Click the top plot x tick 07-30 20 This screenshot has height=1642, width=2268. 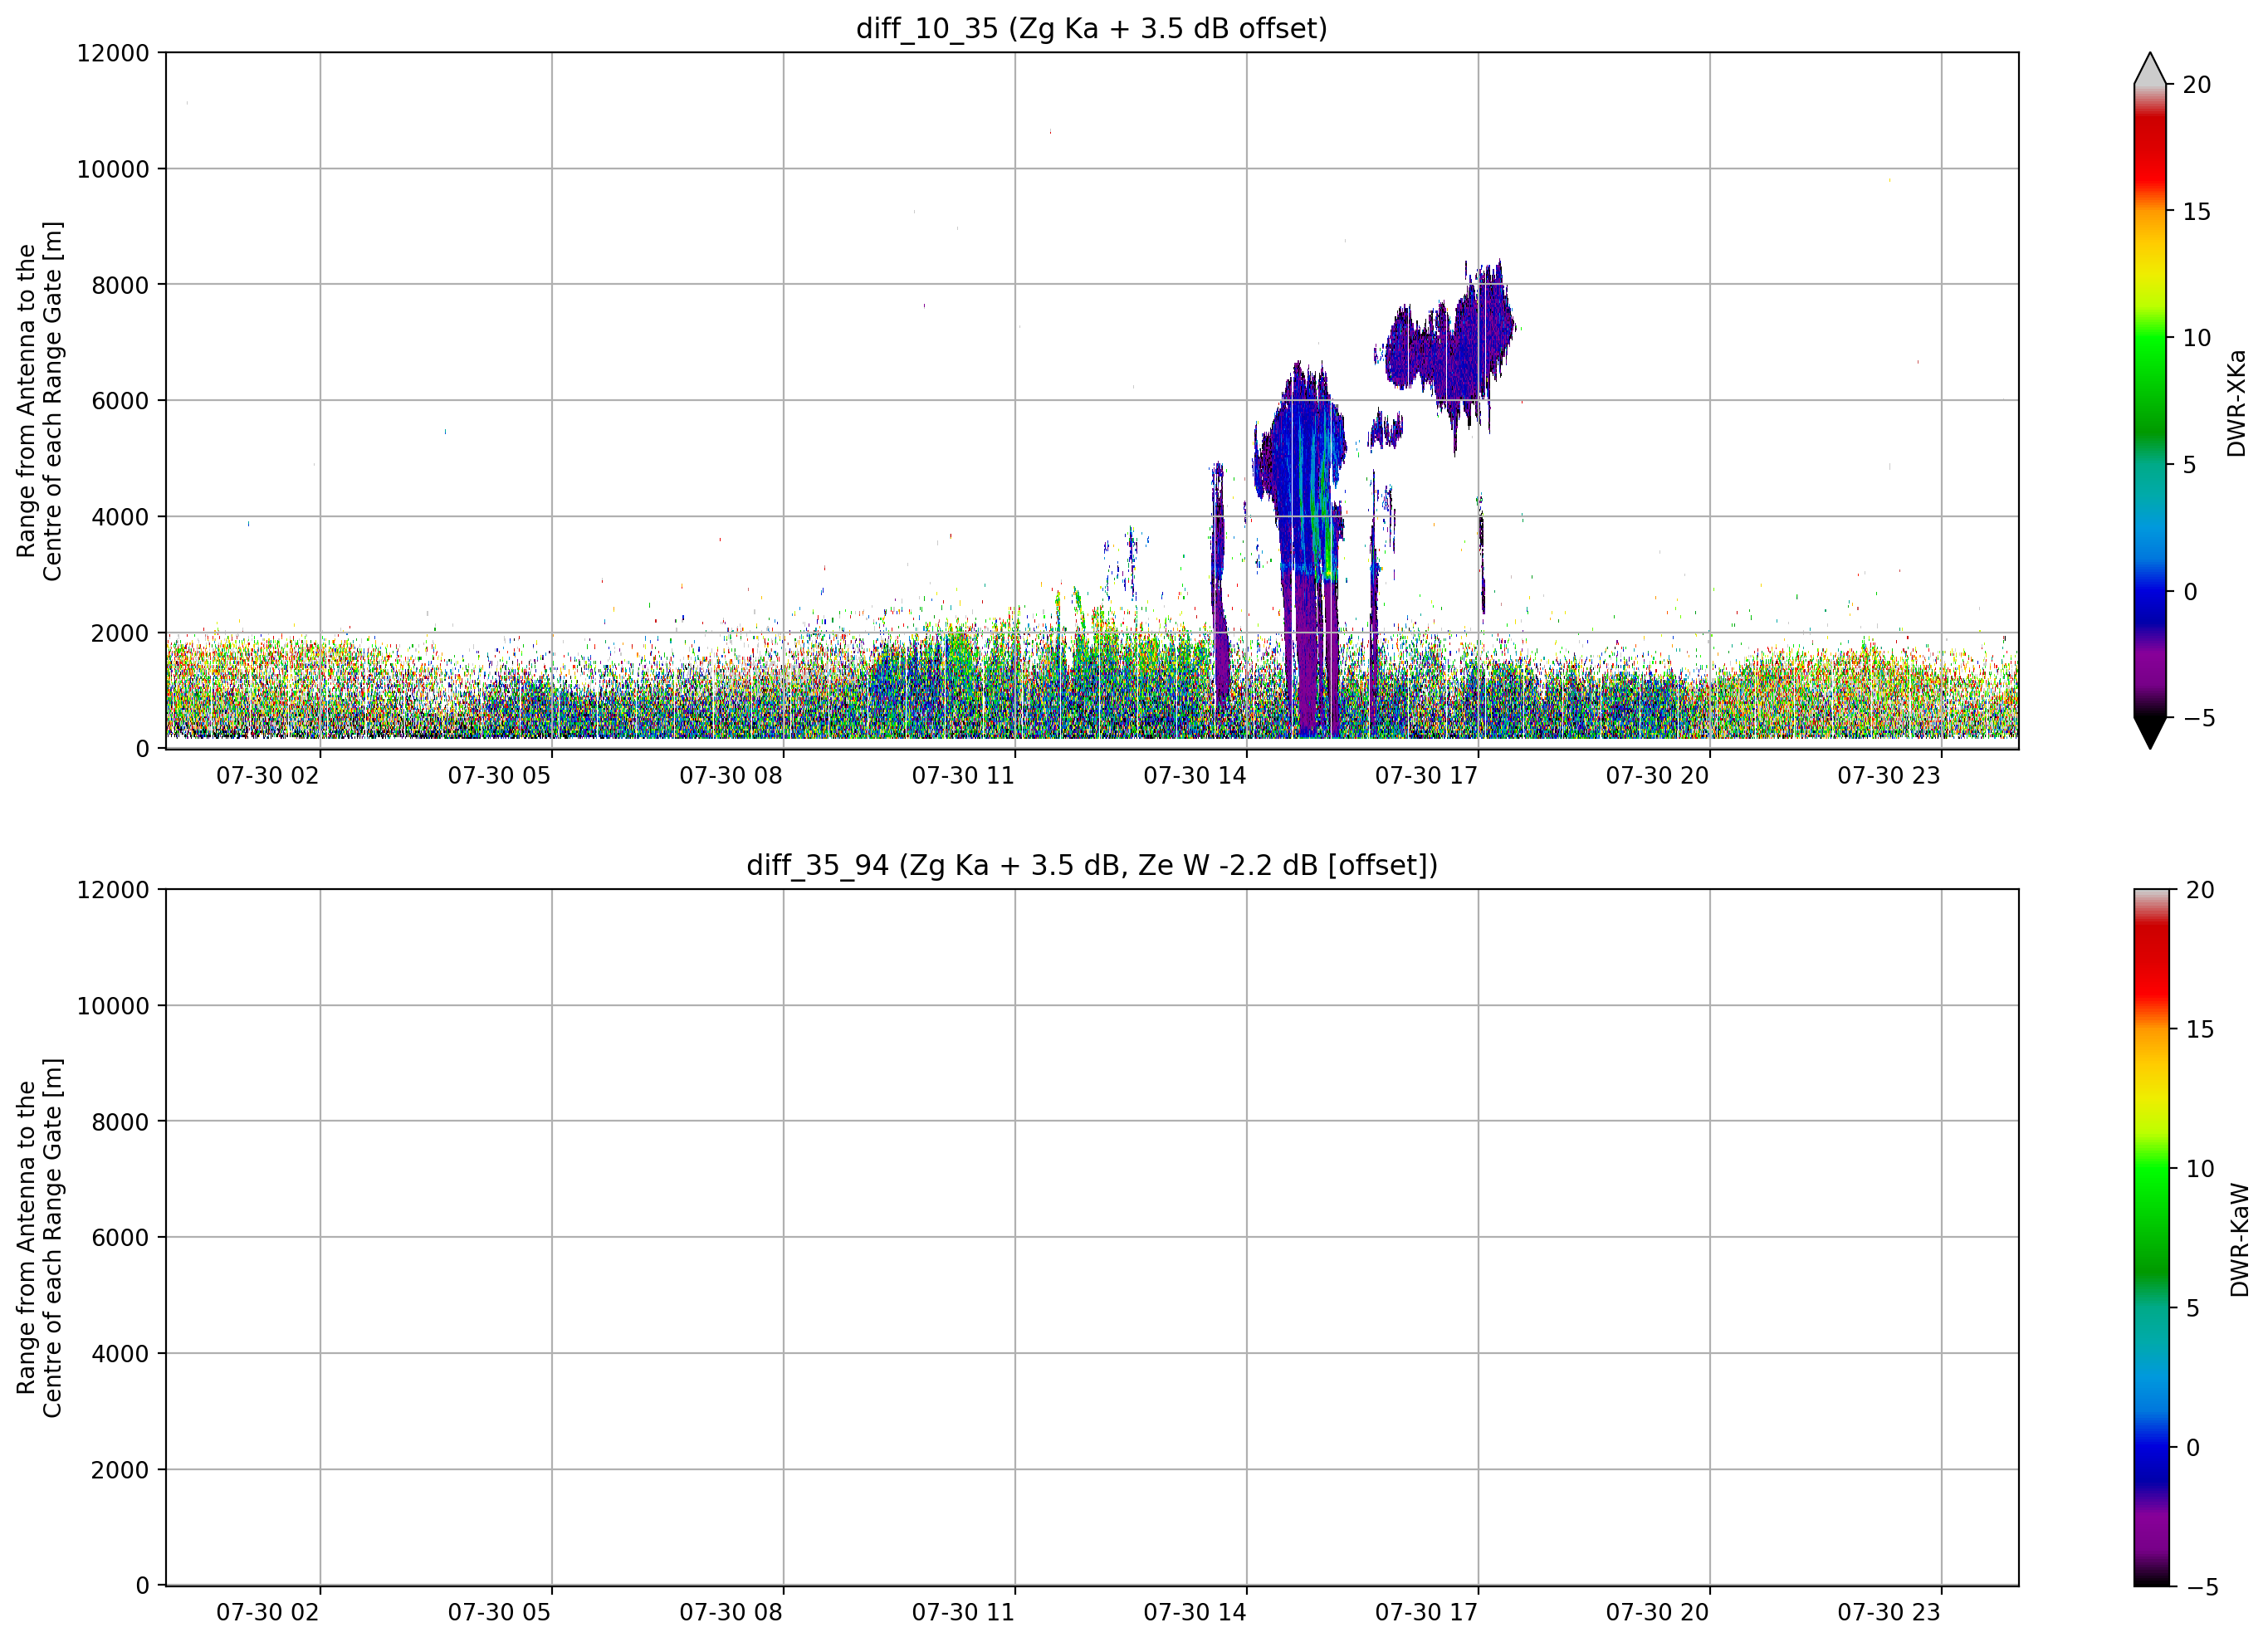tap(1658, 775)
